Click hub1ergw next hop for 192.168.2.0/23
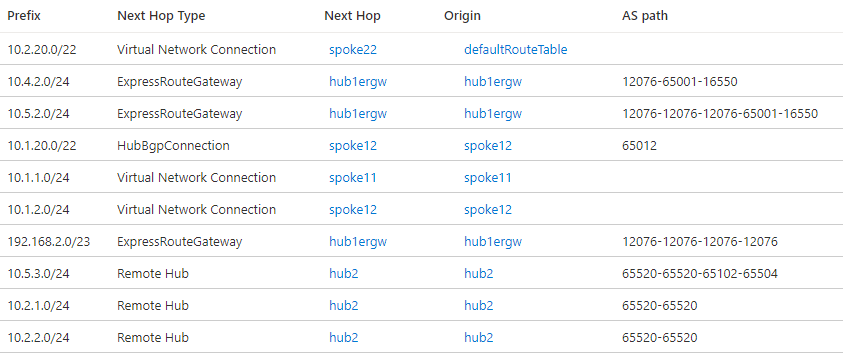The image size is (843, 363). (358, 241)
